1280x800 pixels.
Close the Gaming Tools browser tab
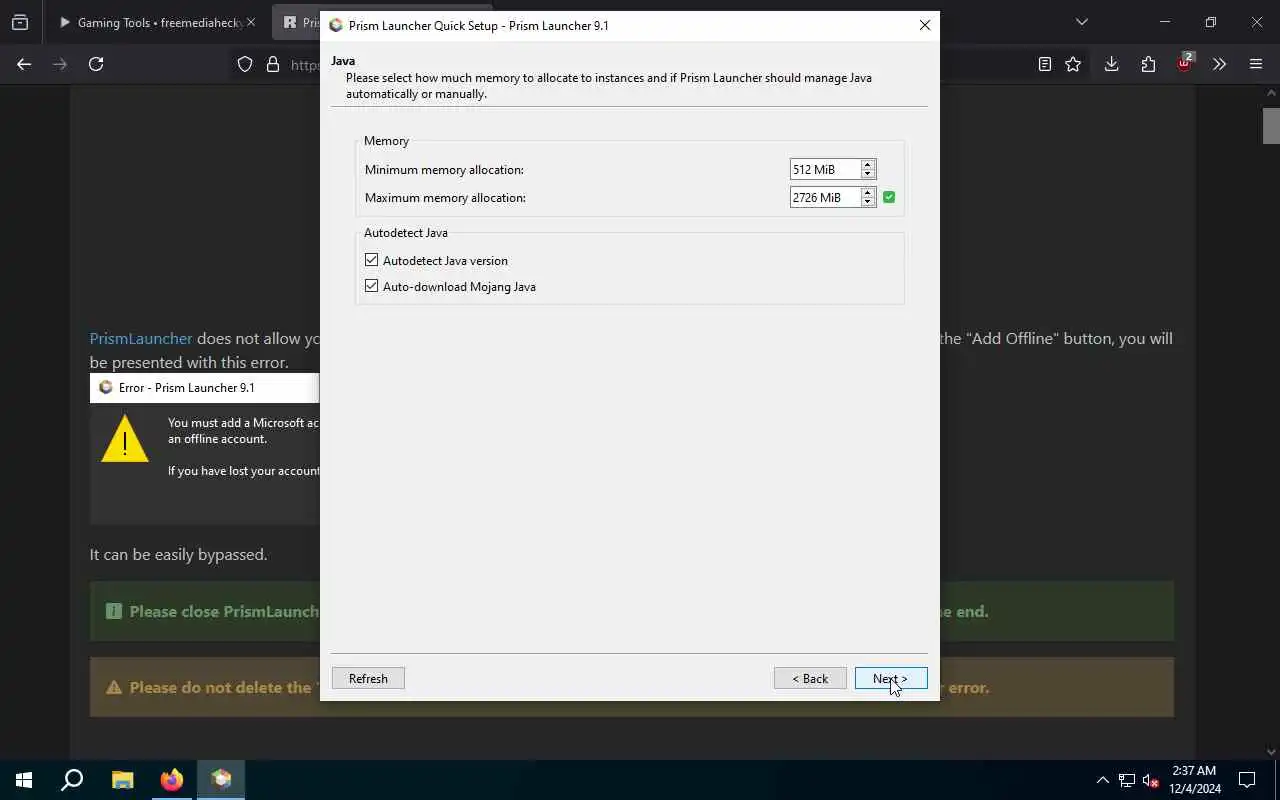(x=251, y=22)
